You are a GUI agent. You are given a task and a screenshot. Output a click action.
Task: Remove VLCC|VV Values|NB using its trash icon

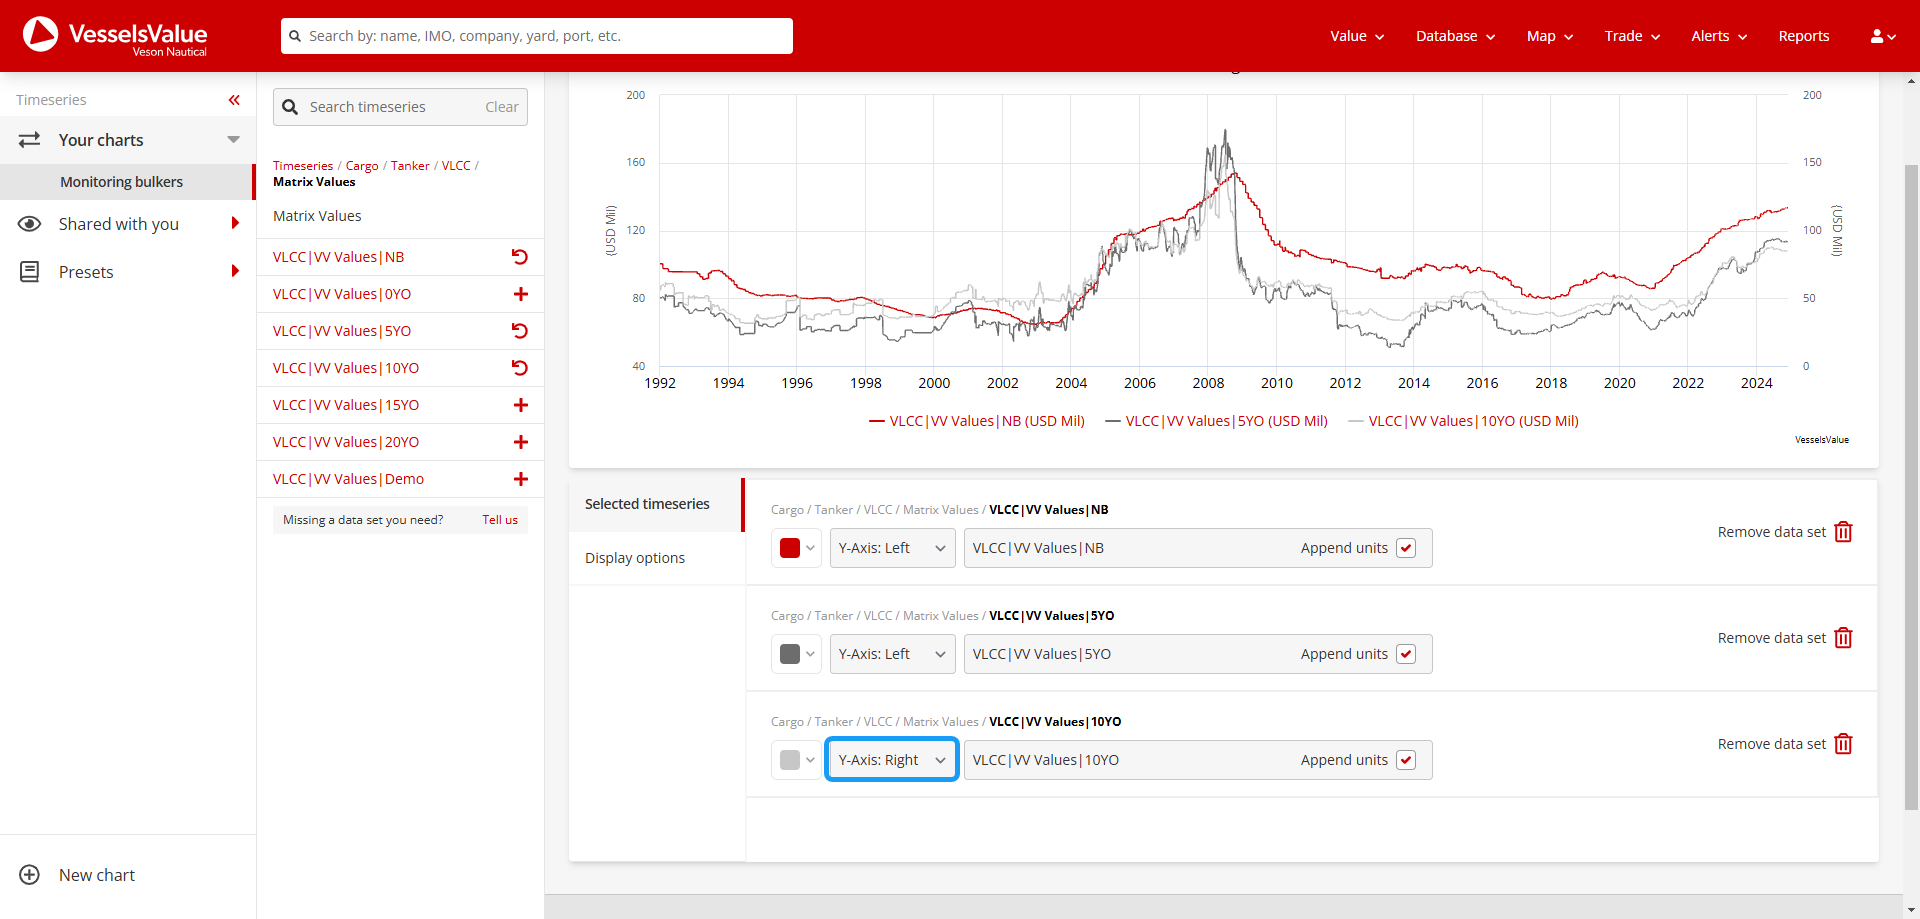[1844, 531]
